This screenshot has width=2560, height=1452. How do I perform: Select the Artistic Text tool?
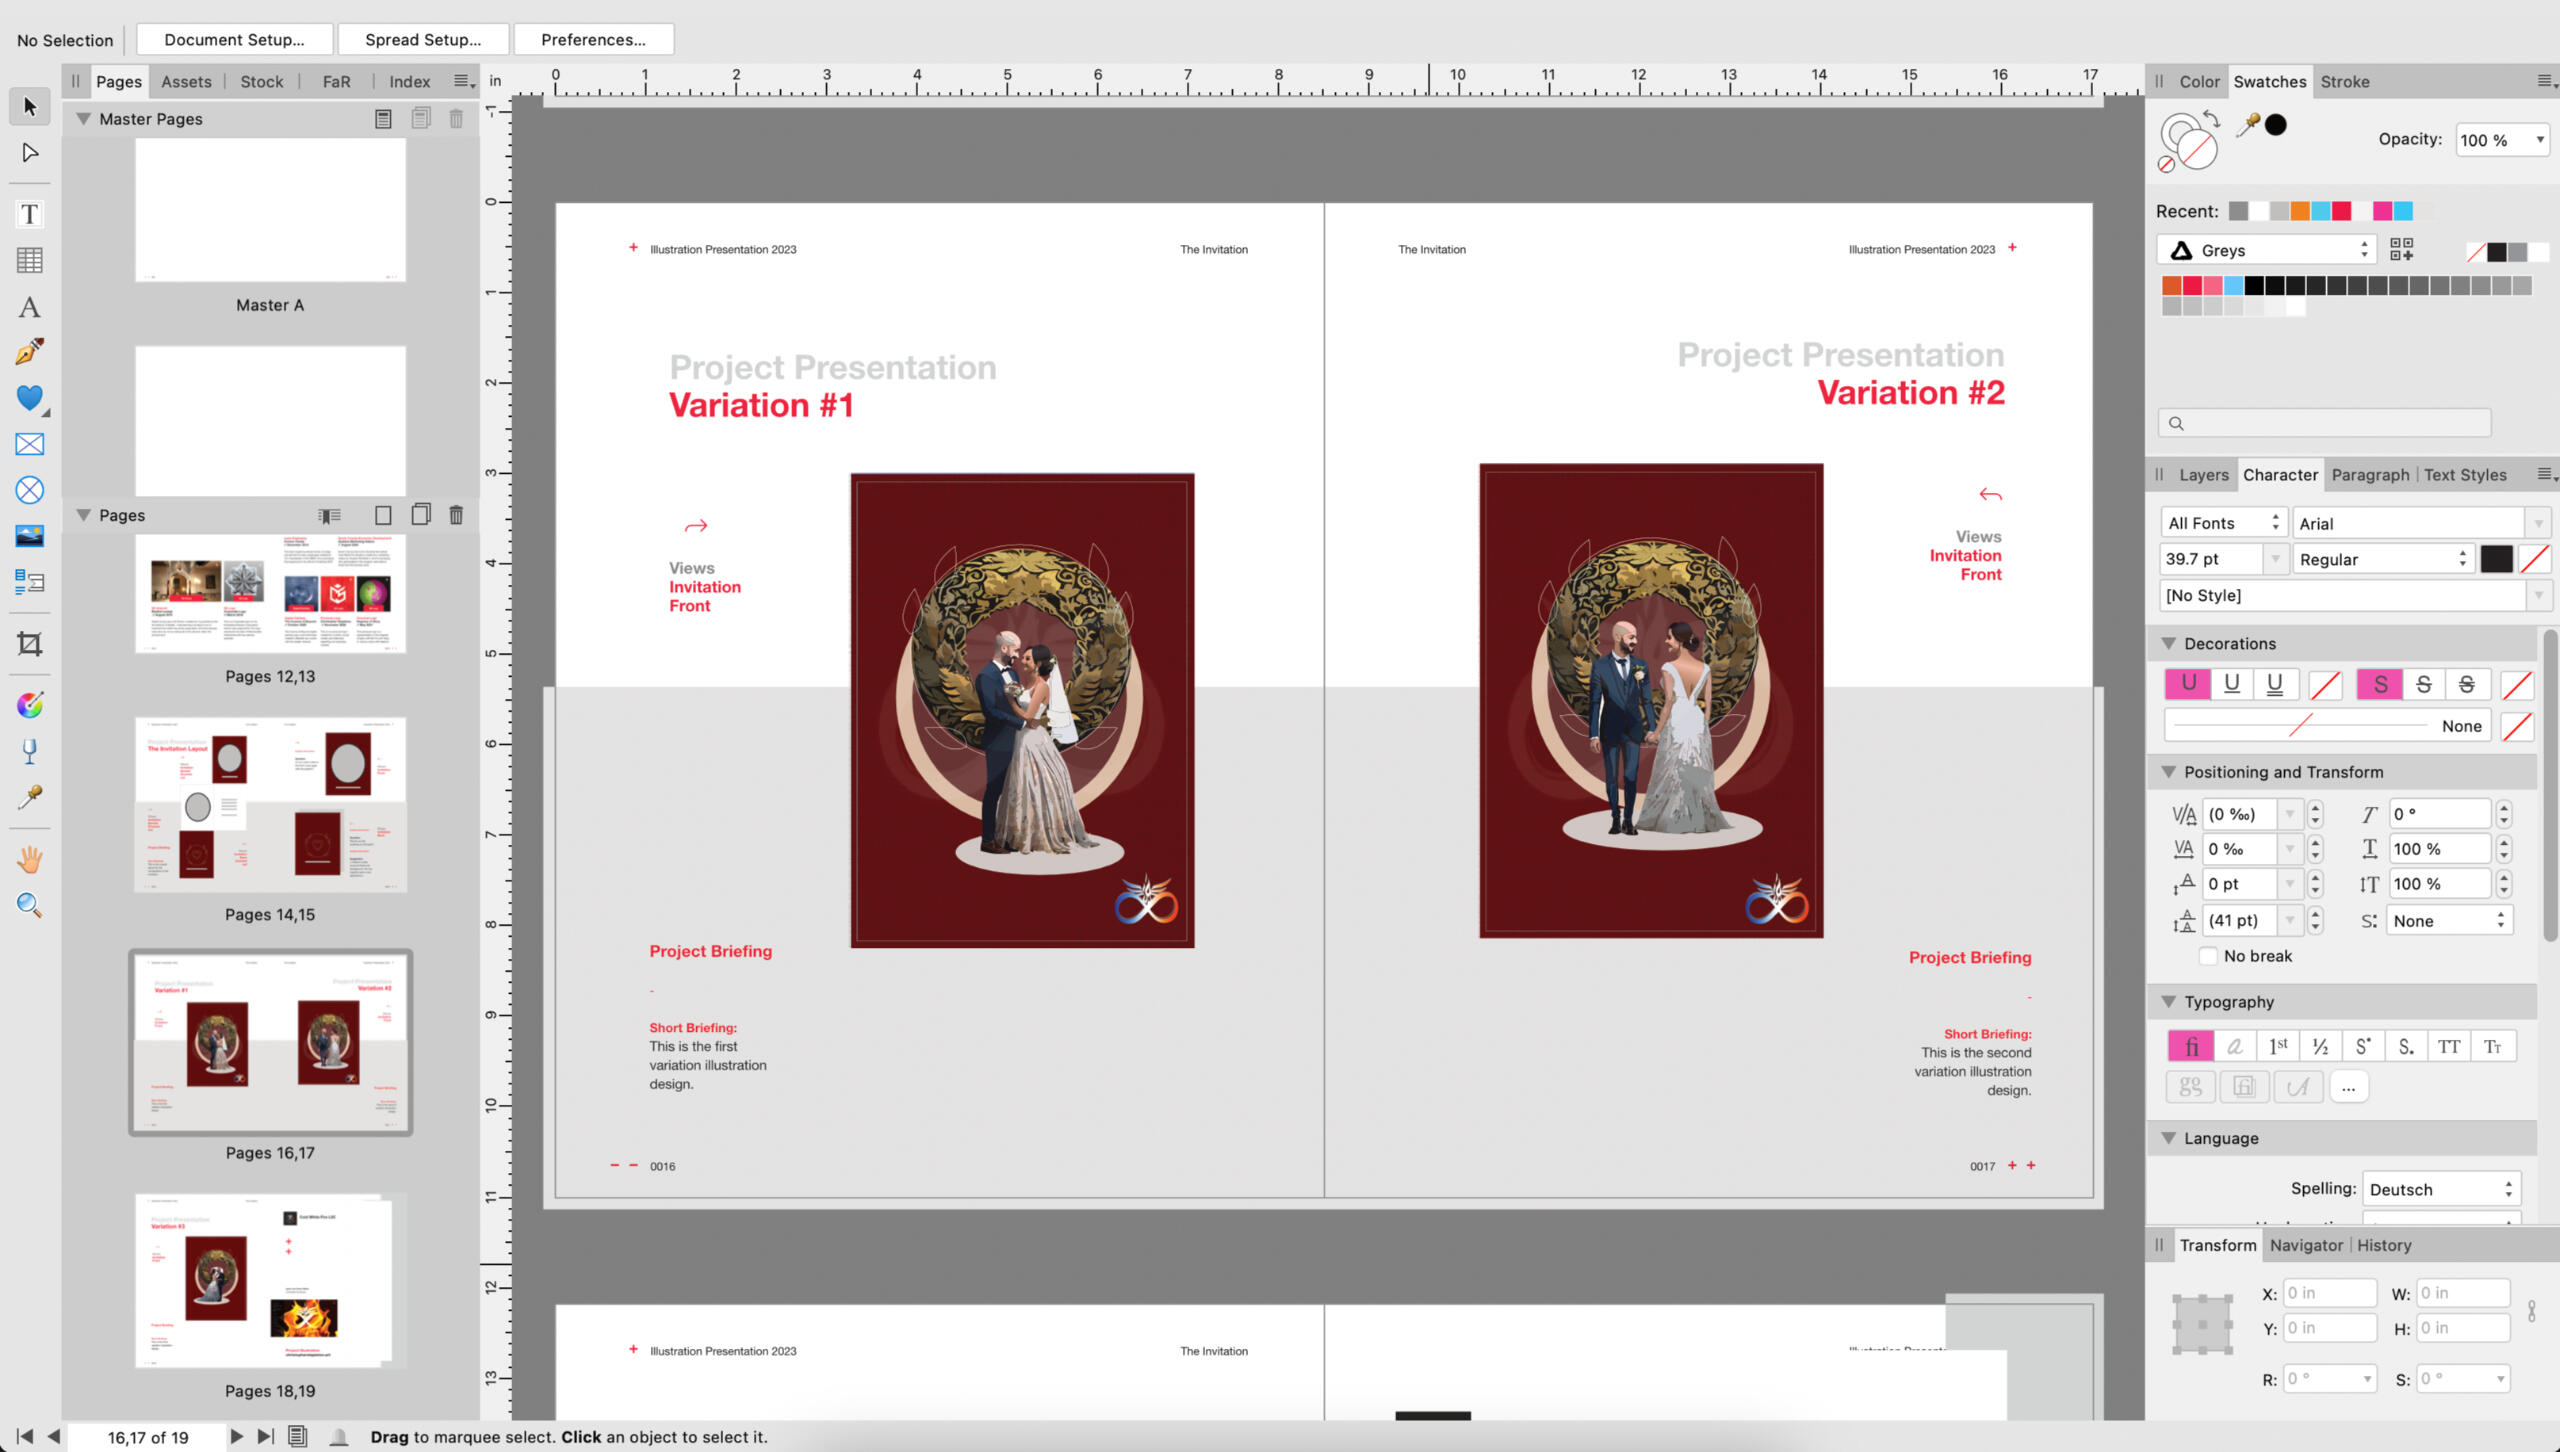(29, 307)
